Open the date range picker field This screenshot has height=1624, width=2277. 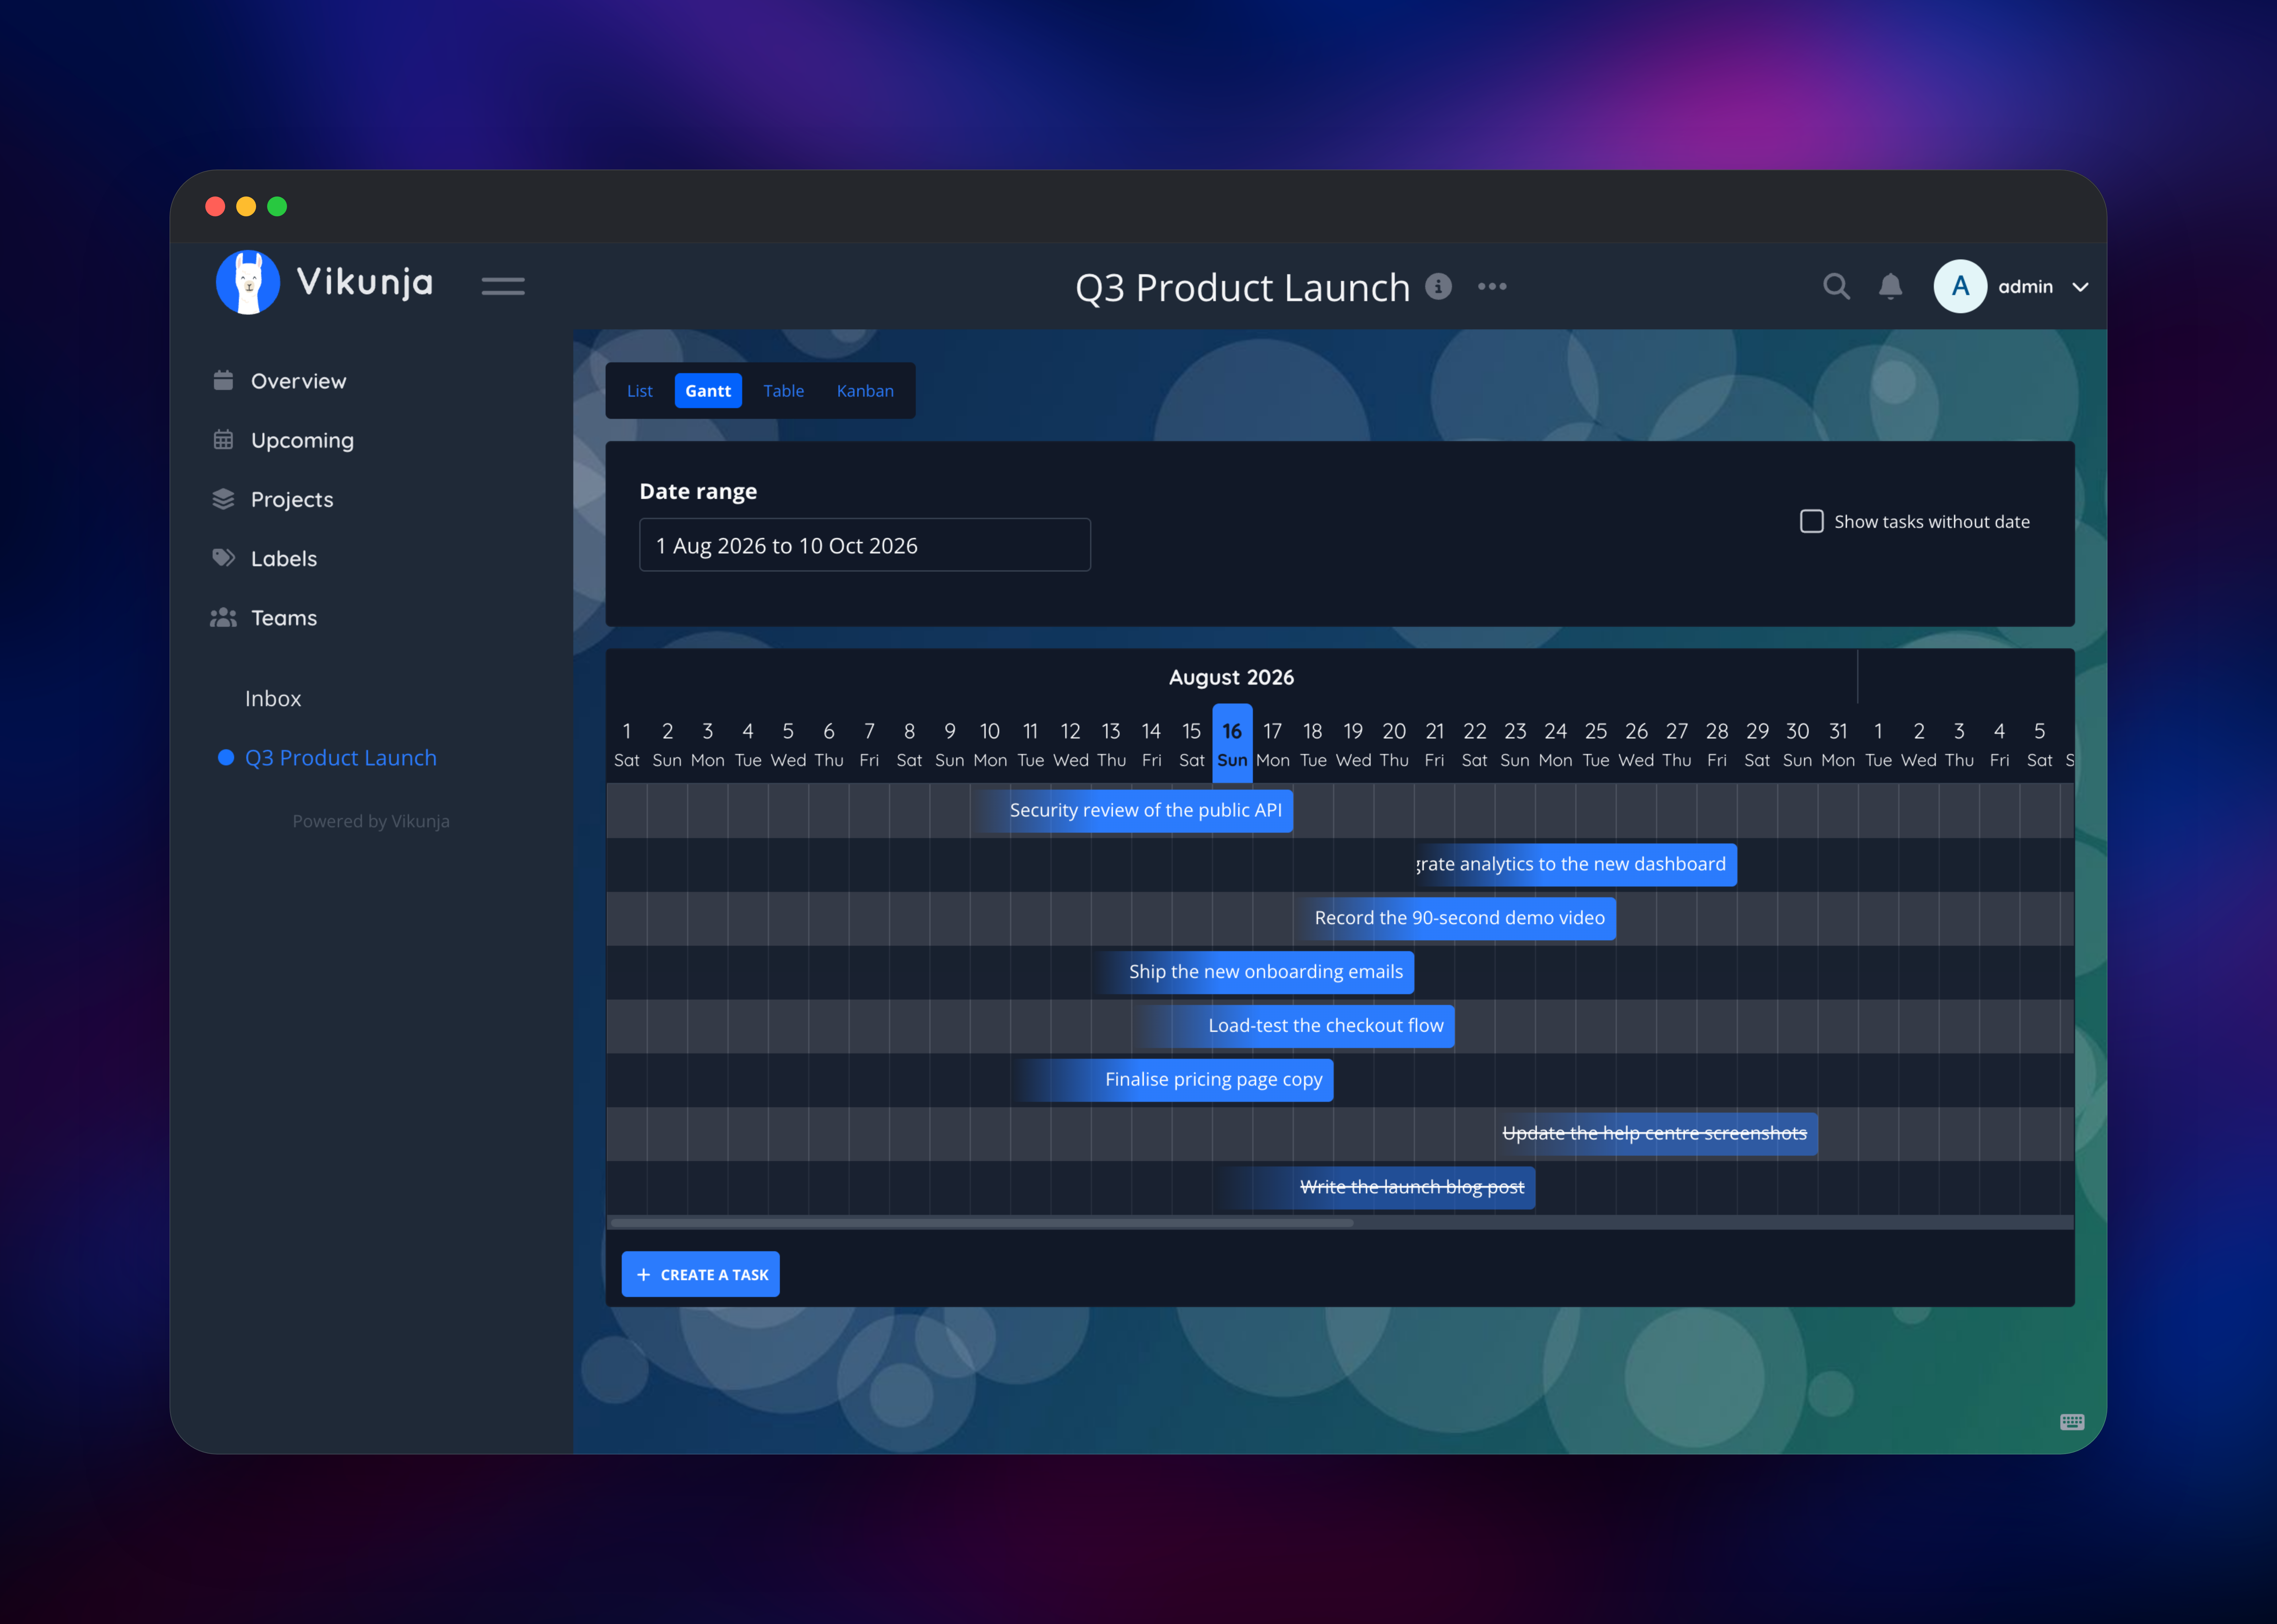click(865, 545)
